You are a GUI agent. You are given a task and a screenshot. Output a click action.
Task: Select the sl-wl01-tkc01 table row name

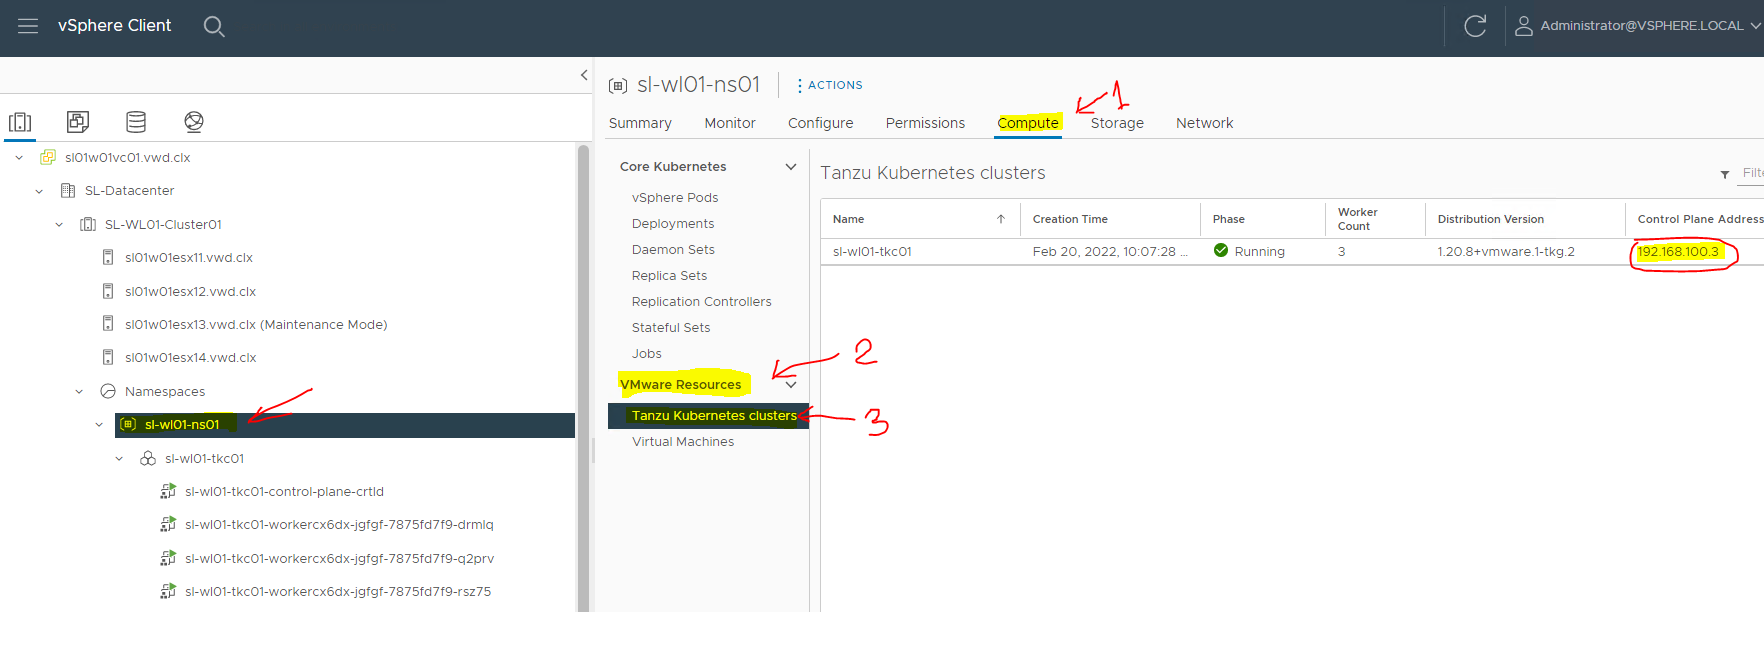(872, 252)
